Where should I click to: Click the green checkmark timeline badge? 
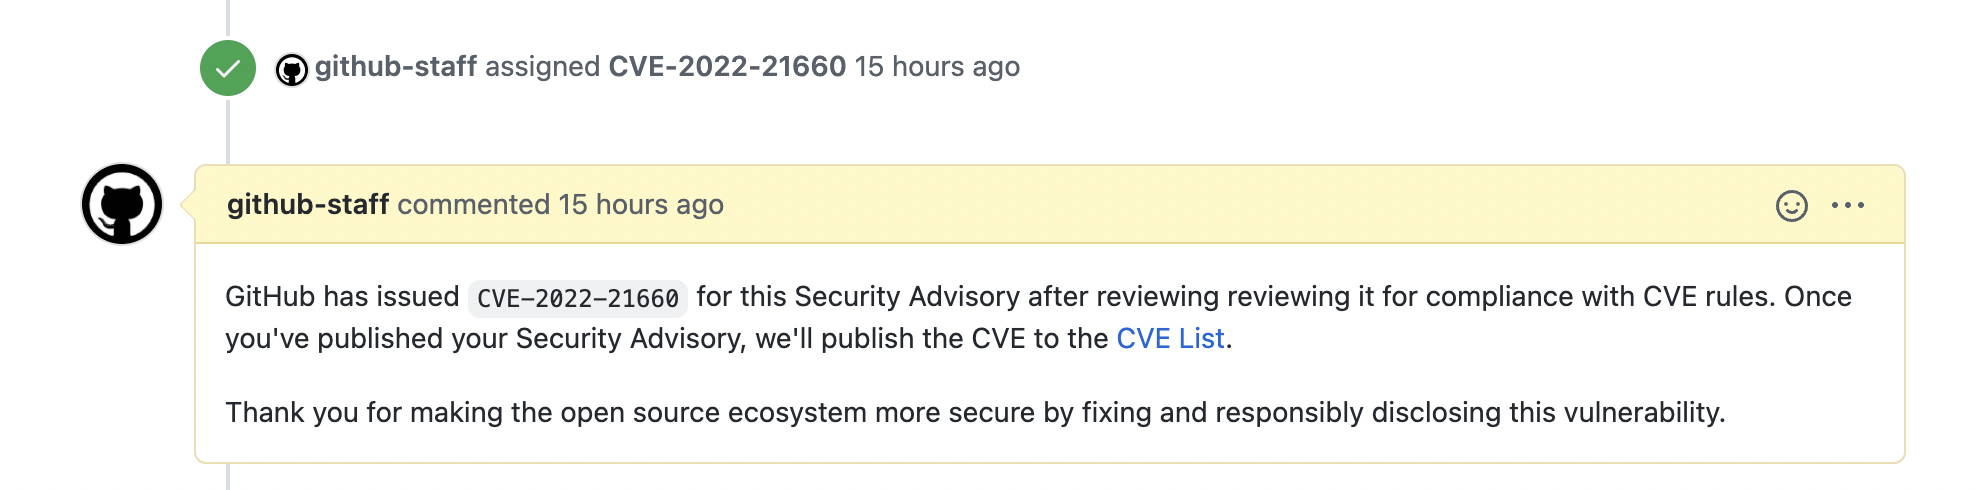pos(228,68)
